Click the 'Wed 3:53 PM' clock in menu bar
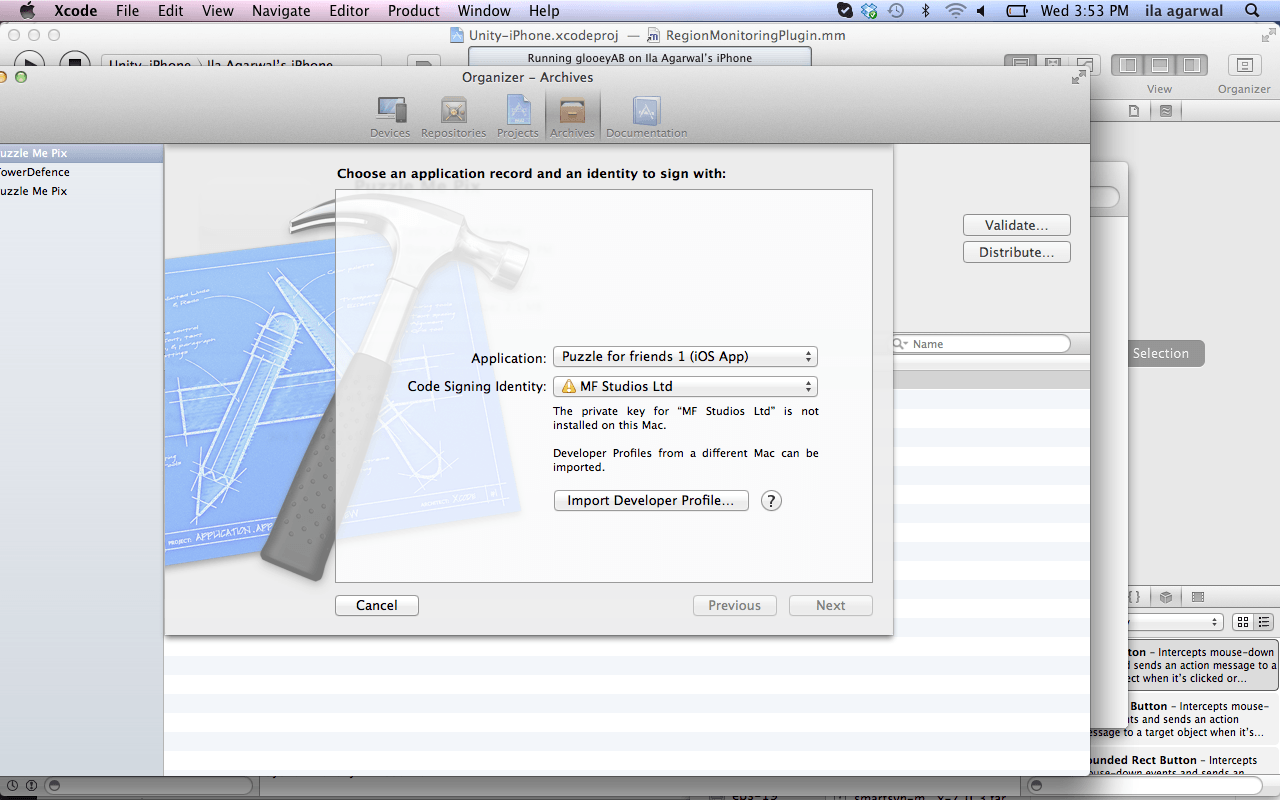The height and width of the screenshot is (800, 1280). pyautogui.click(x=1084, y=11)
